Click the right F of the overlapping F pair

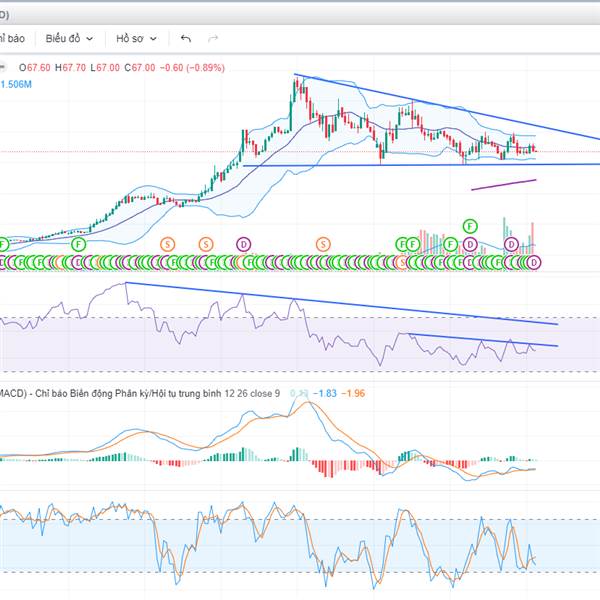(413, 244)
